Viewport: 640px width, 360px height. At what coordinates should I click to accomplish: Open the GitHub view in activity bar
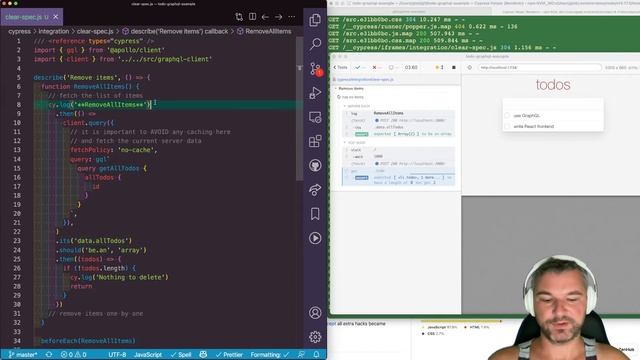tap(315, 166)
